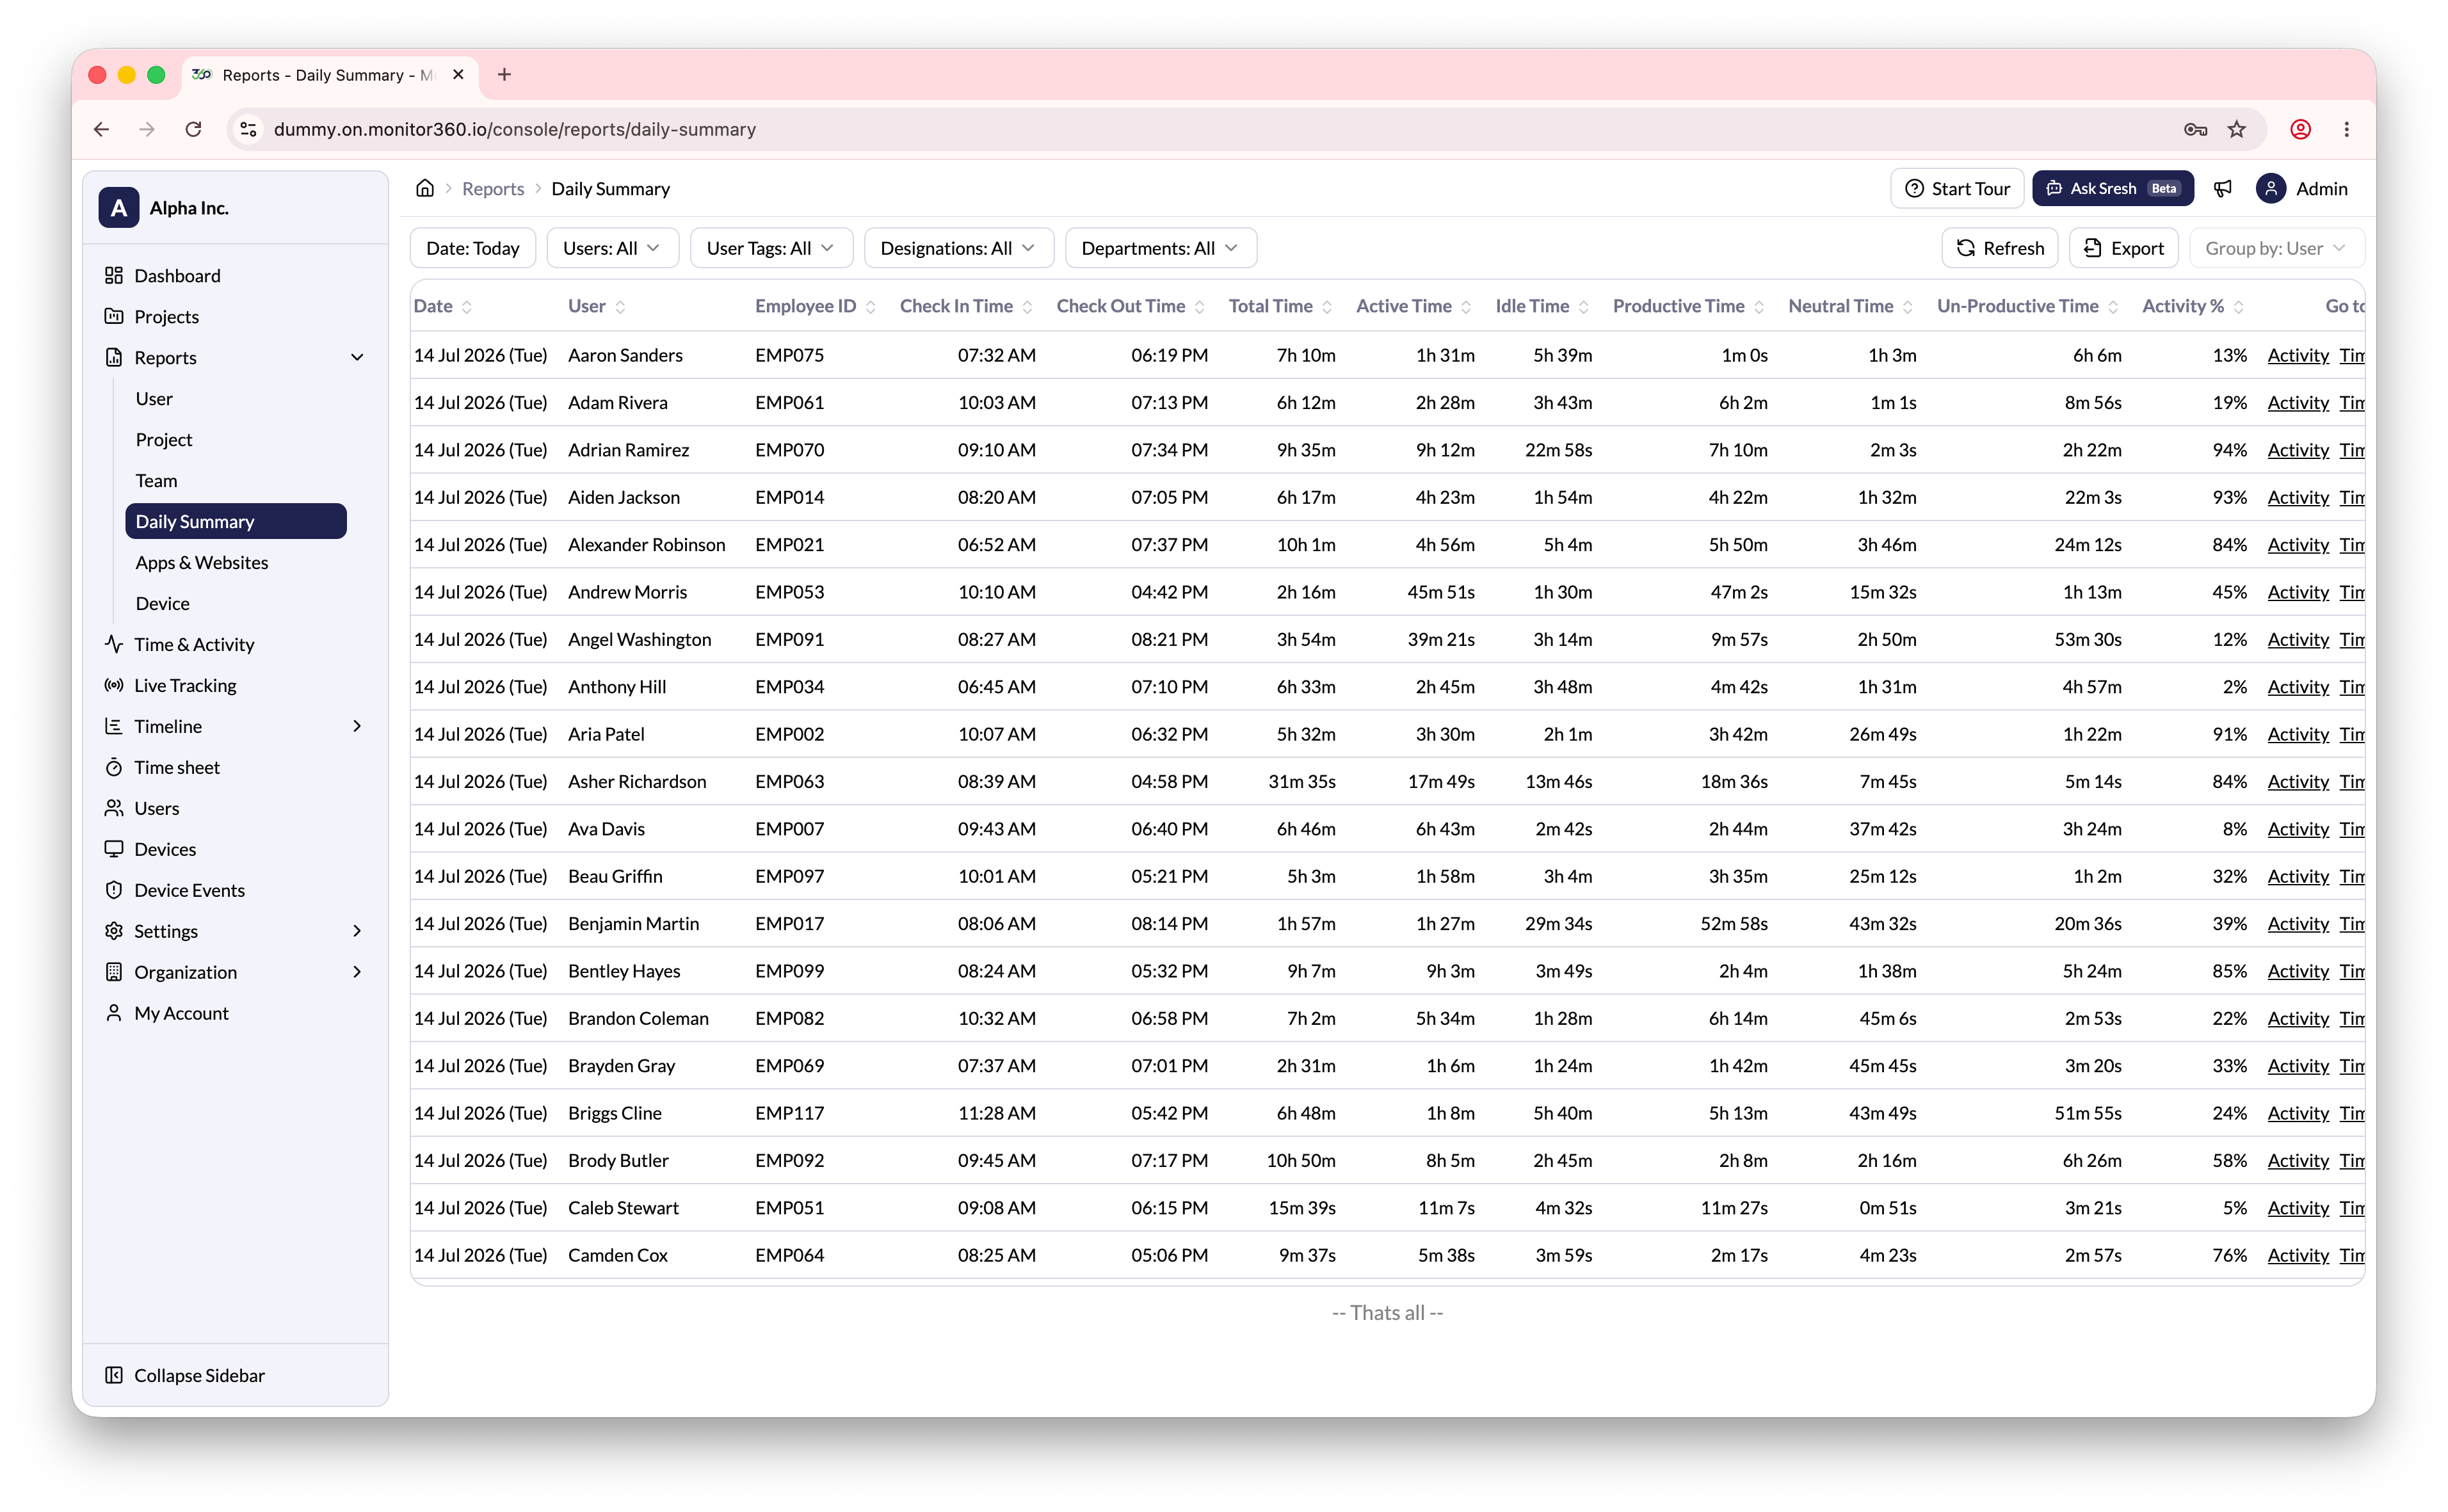Screen dimensions: 2448x1512
Task: Expand the Timeline sidebar menu
Action: [357, 726]
